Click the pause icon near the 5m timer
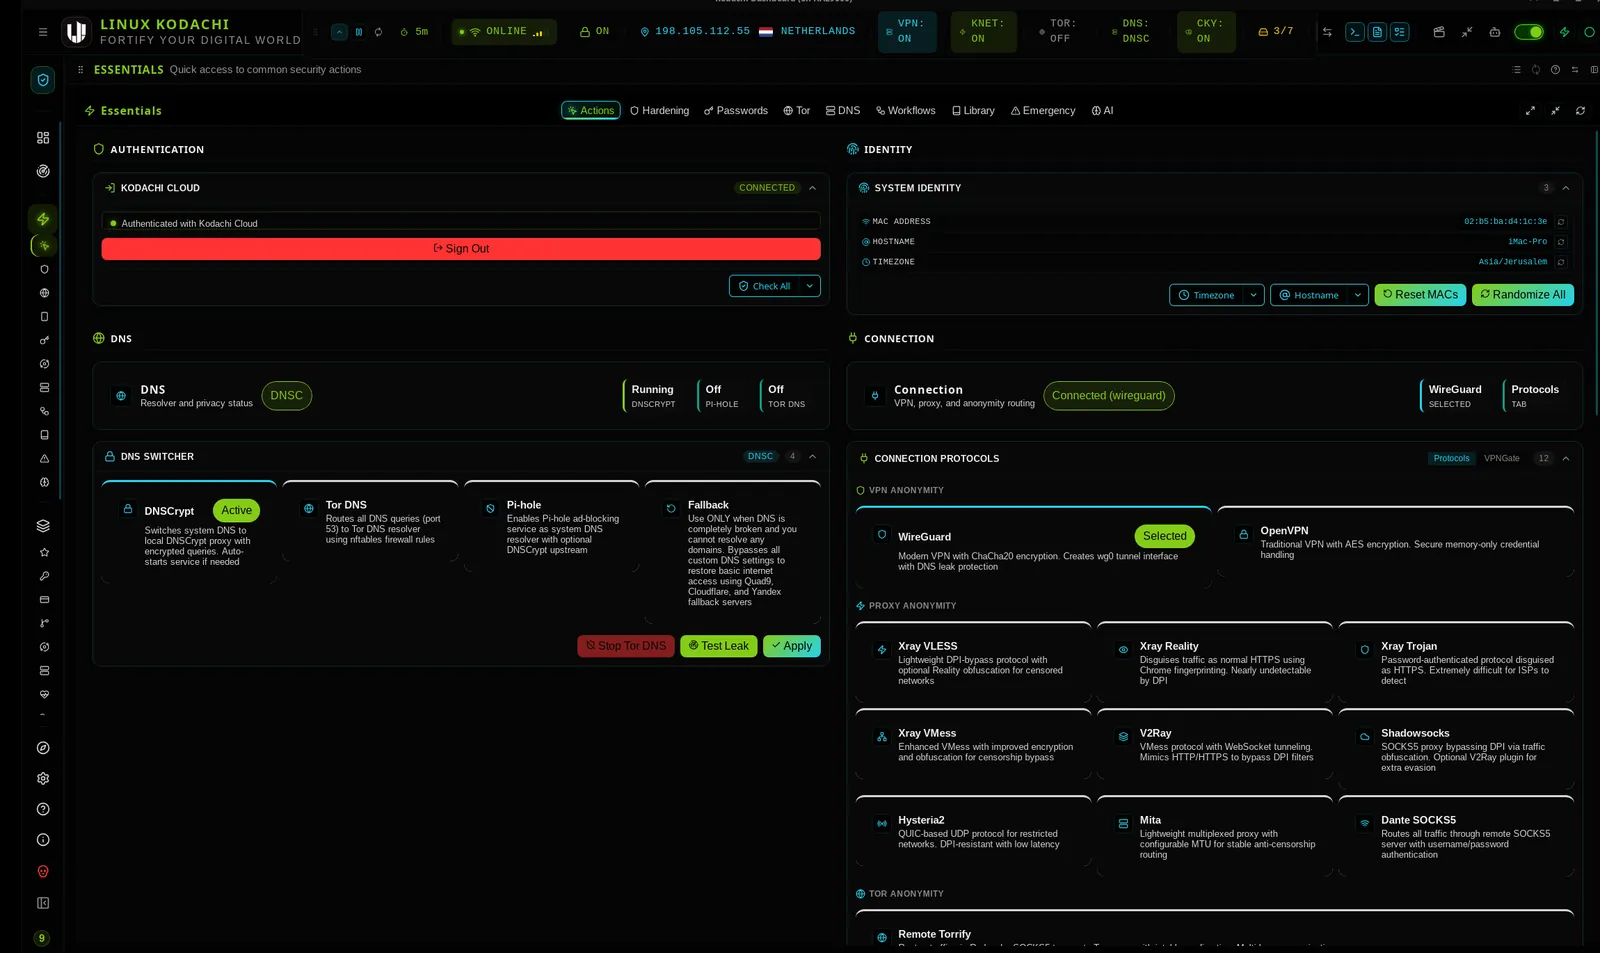Screen dimensions: 1600x953 click(359, 32)
